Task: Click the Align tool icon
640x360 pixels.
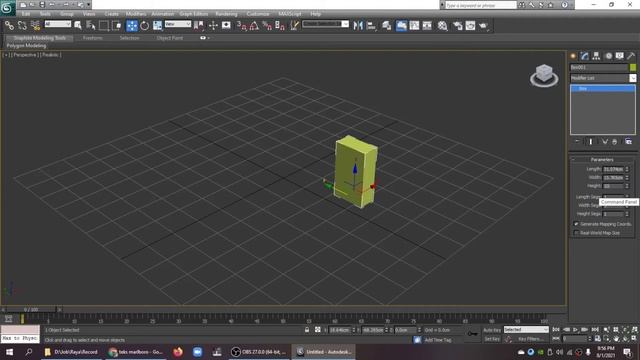Action: [371, 26]
